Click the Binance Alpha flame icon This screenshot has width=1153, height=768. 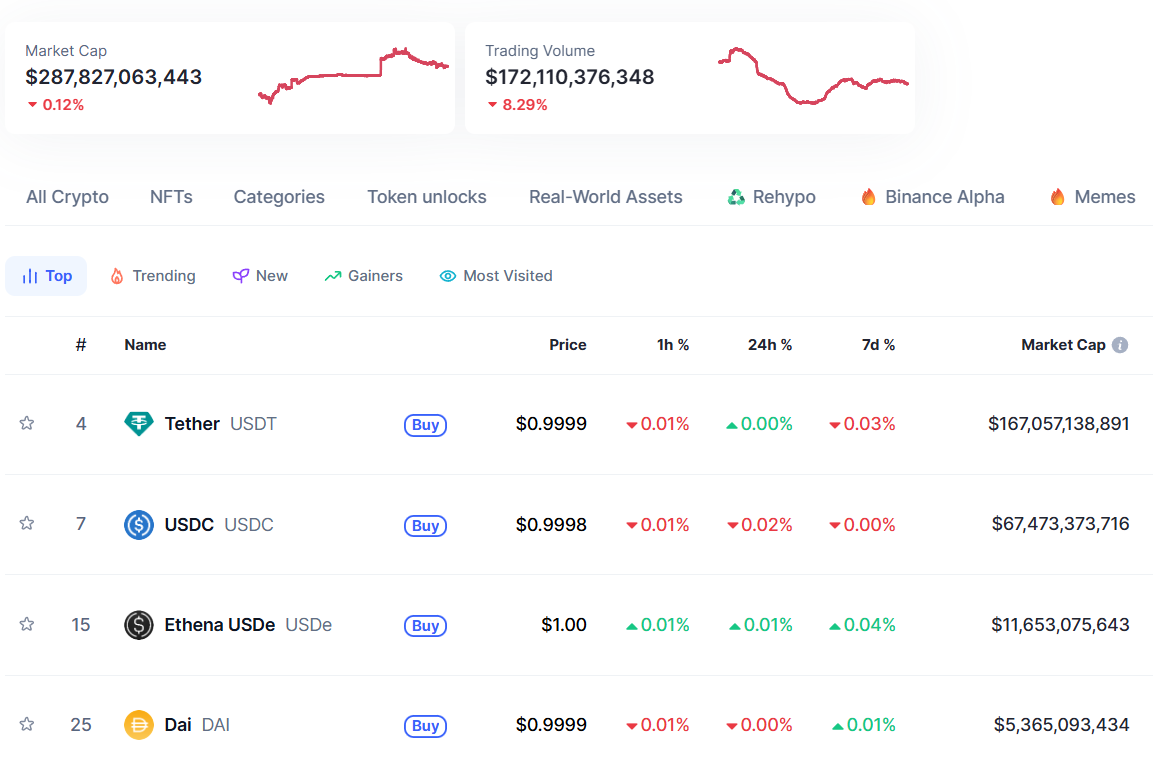point(868,196)
